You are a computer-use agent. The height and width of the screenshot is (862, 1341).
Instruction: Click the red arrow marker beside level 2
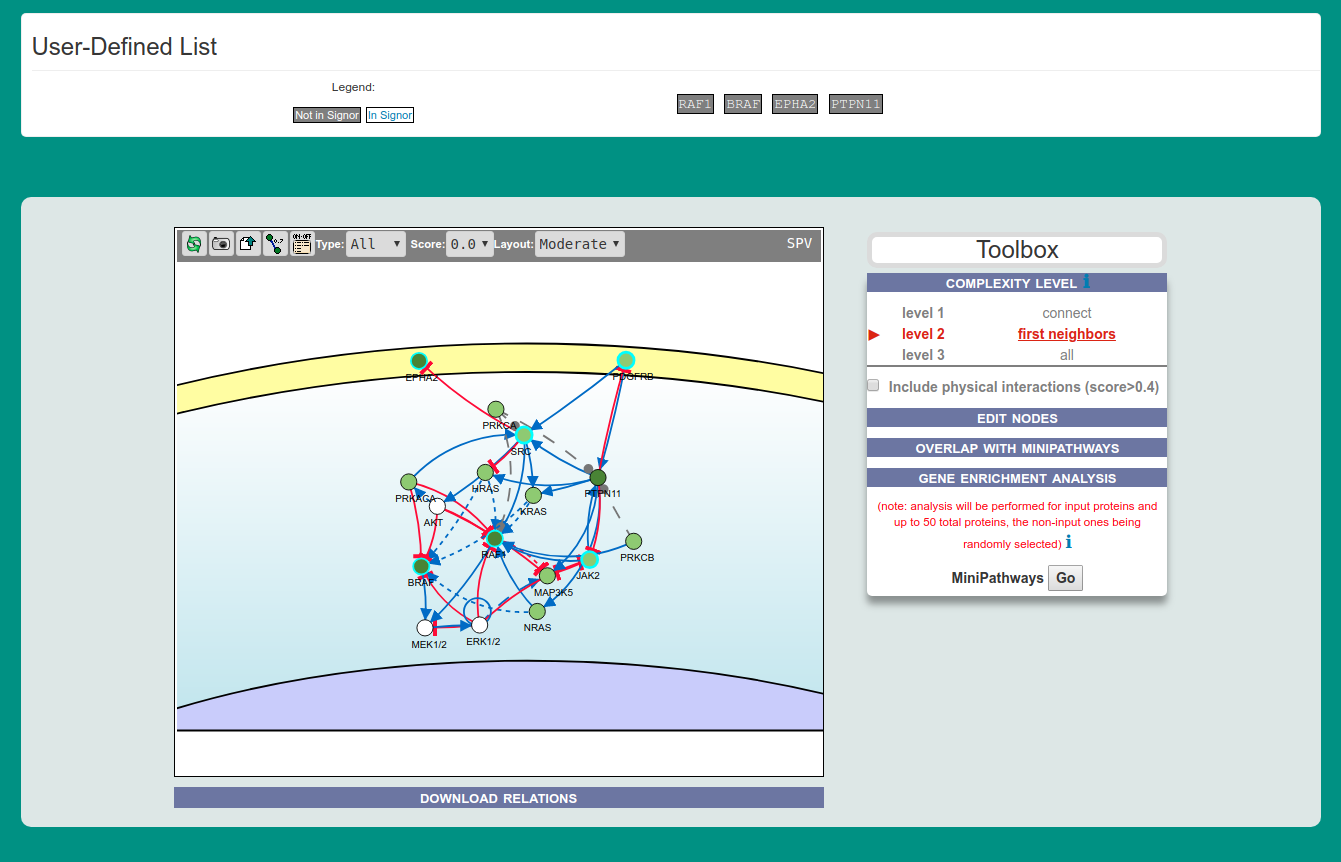(x=874, y=335)
